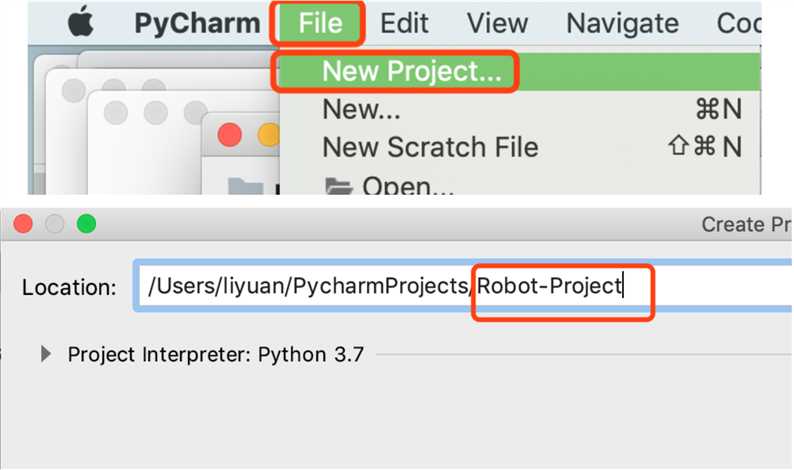Open the Edit menu
The height and width of the screenshot is (470, 794).
404,23
